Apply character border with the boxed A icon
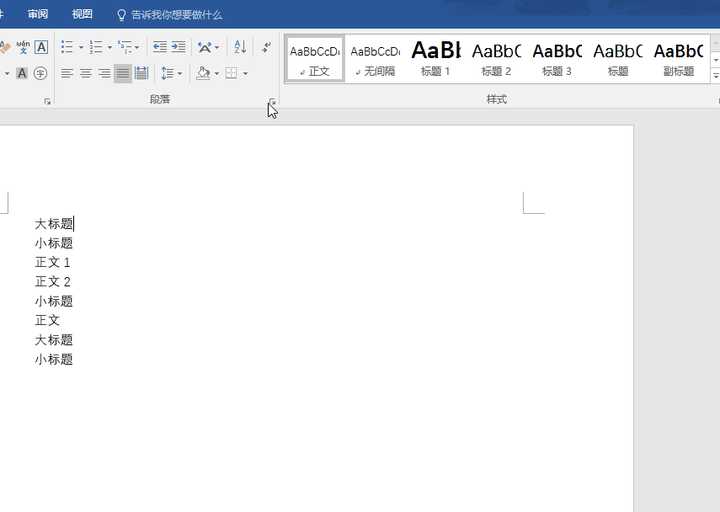This screenshot has height=512, width=720. [x=41, y=47]
